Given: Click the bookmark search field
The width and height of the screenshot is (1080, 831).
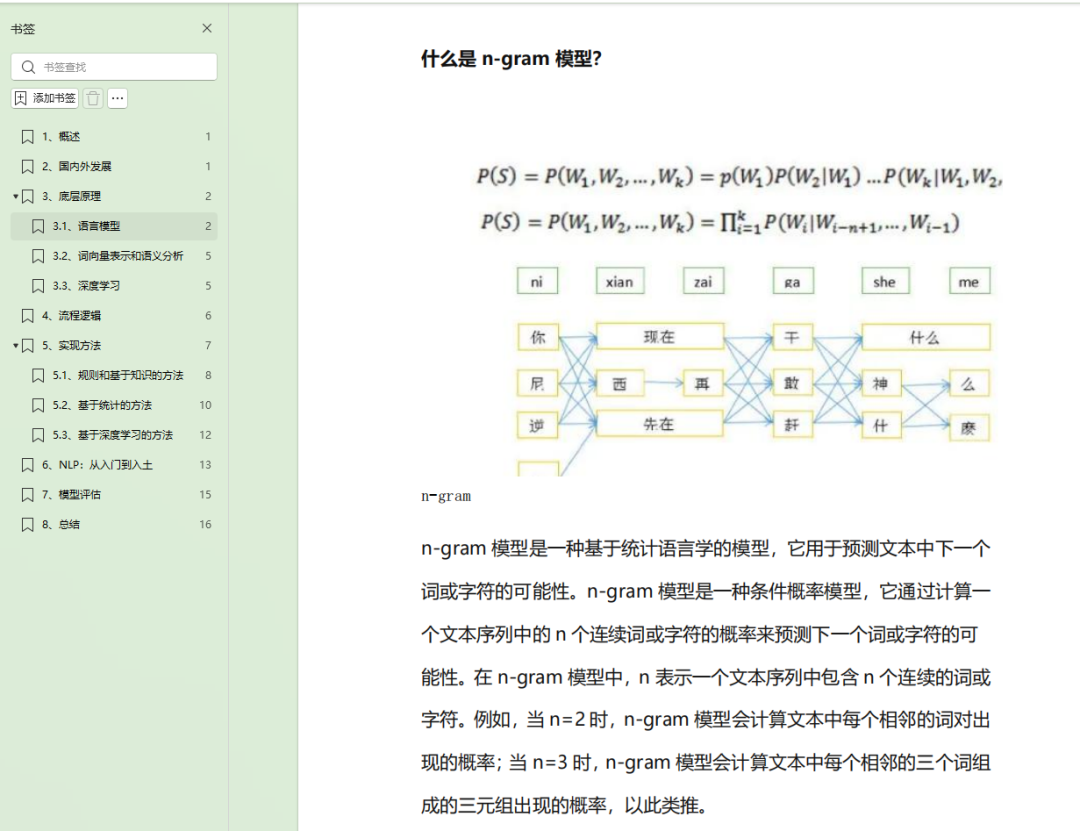Looking at the screenshot, I should point(114,67).
